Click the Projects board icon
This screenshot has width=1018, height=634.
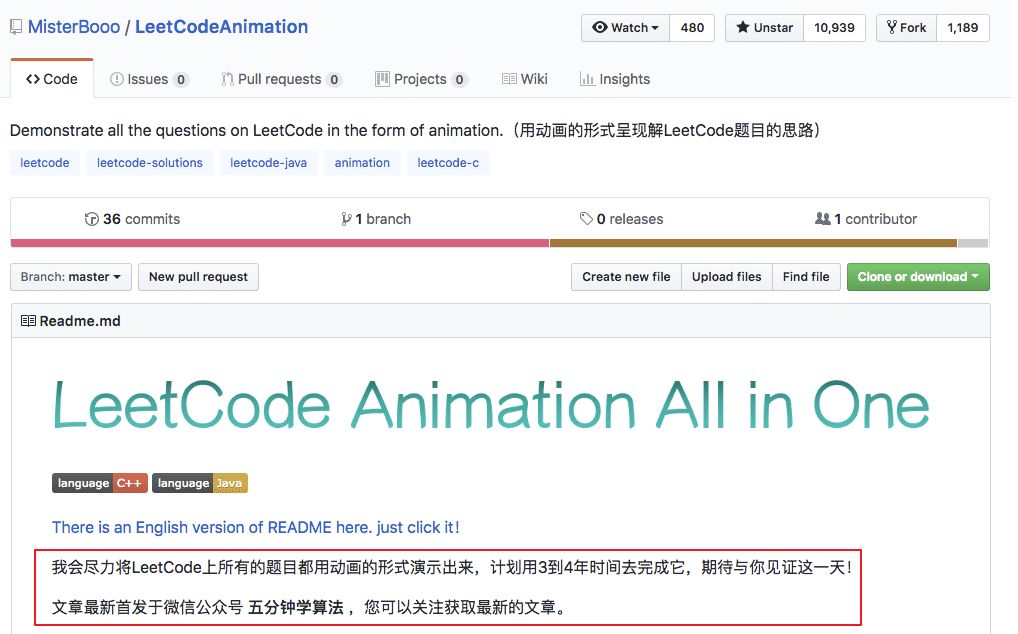382,79
